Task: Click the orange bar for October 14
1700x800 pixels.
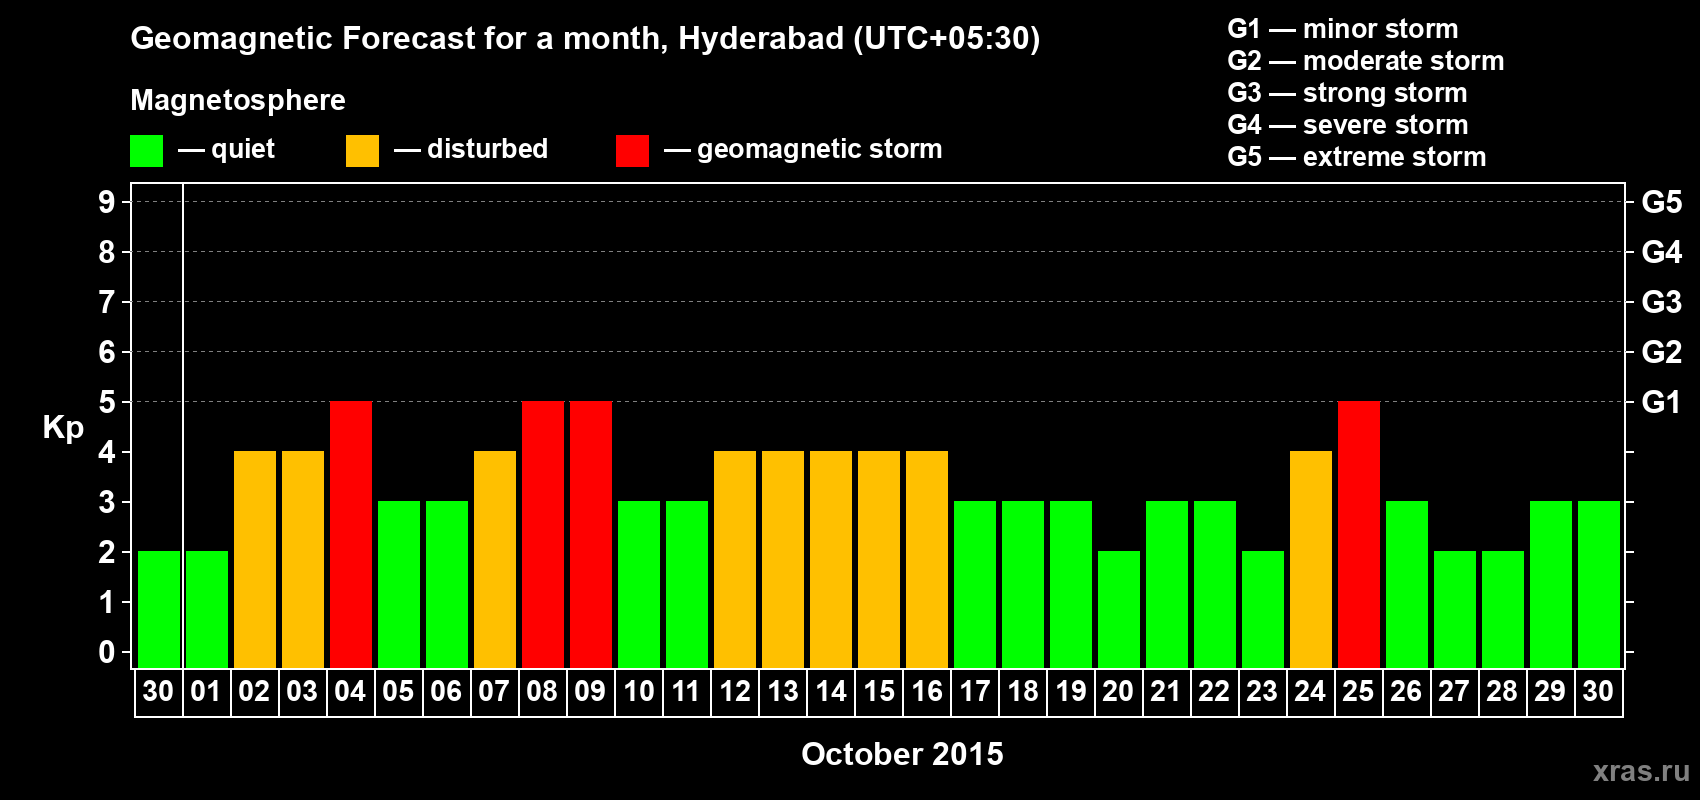Action: [x=831, y=560]
